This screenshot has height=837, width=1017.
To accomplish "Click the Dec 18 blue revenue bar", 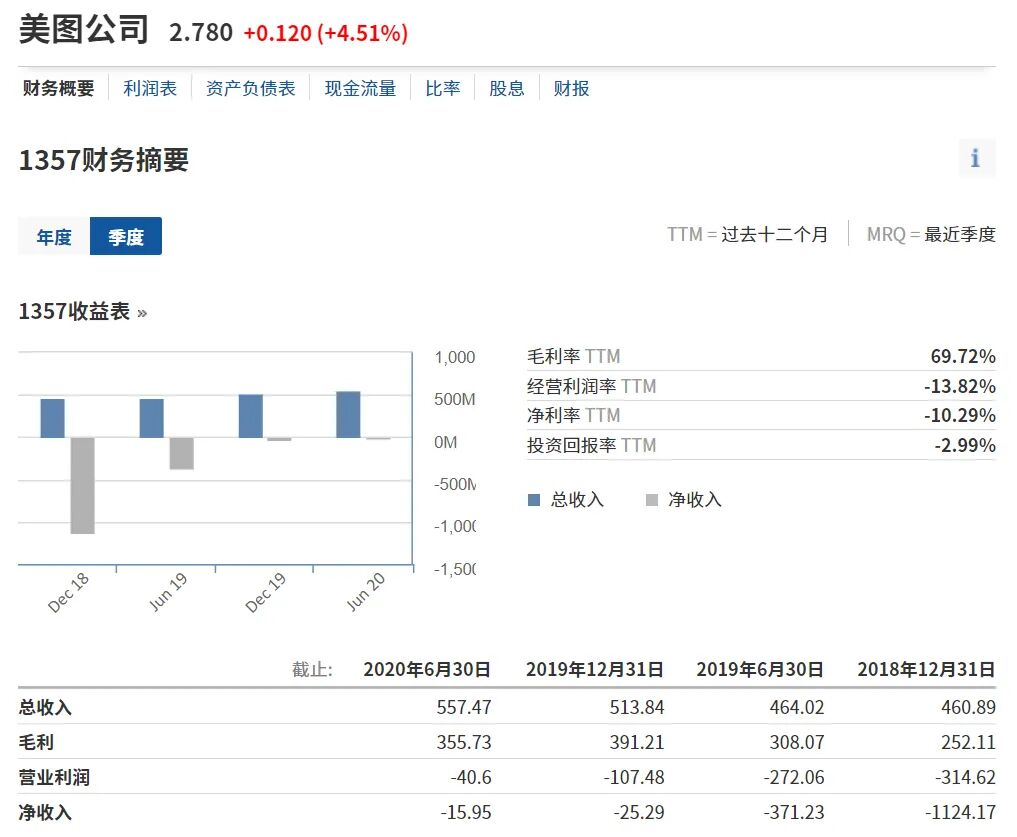I will coord(53,418).
